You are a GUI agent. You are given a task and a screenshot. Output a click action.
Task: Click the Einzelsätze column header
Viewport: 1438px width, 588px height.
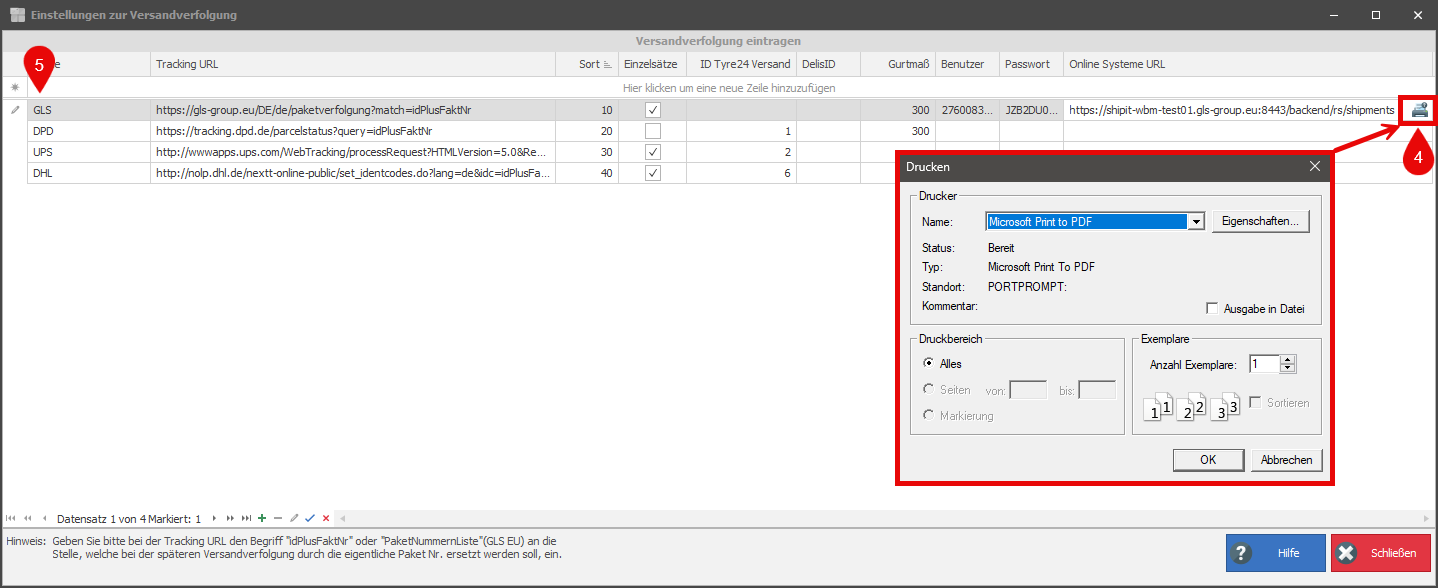pyautogui.click(x=652, y=64)
